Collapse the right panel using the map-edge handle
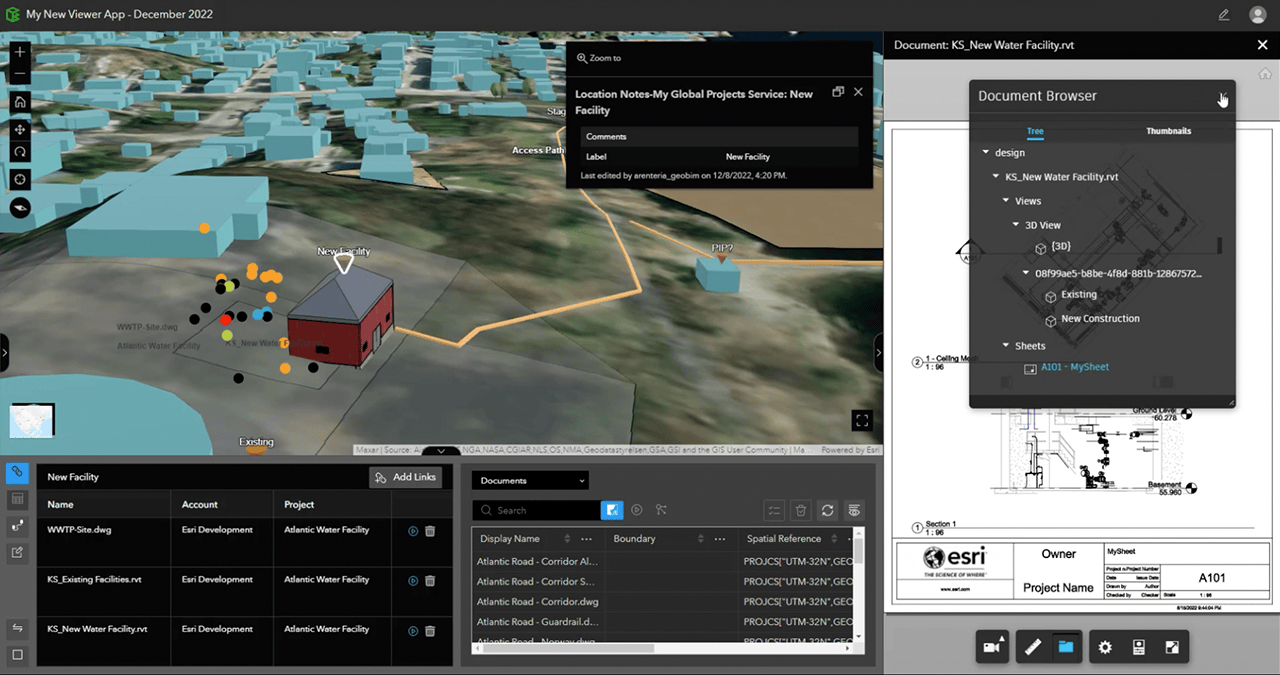The height and width of the screenshot is (675, 1280). coord(878,353)
